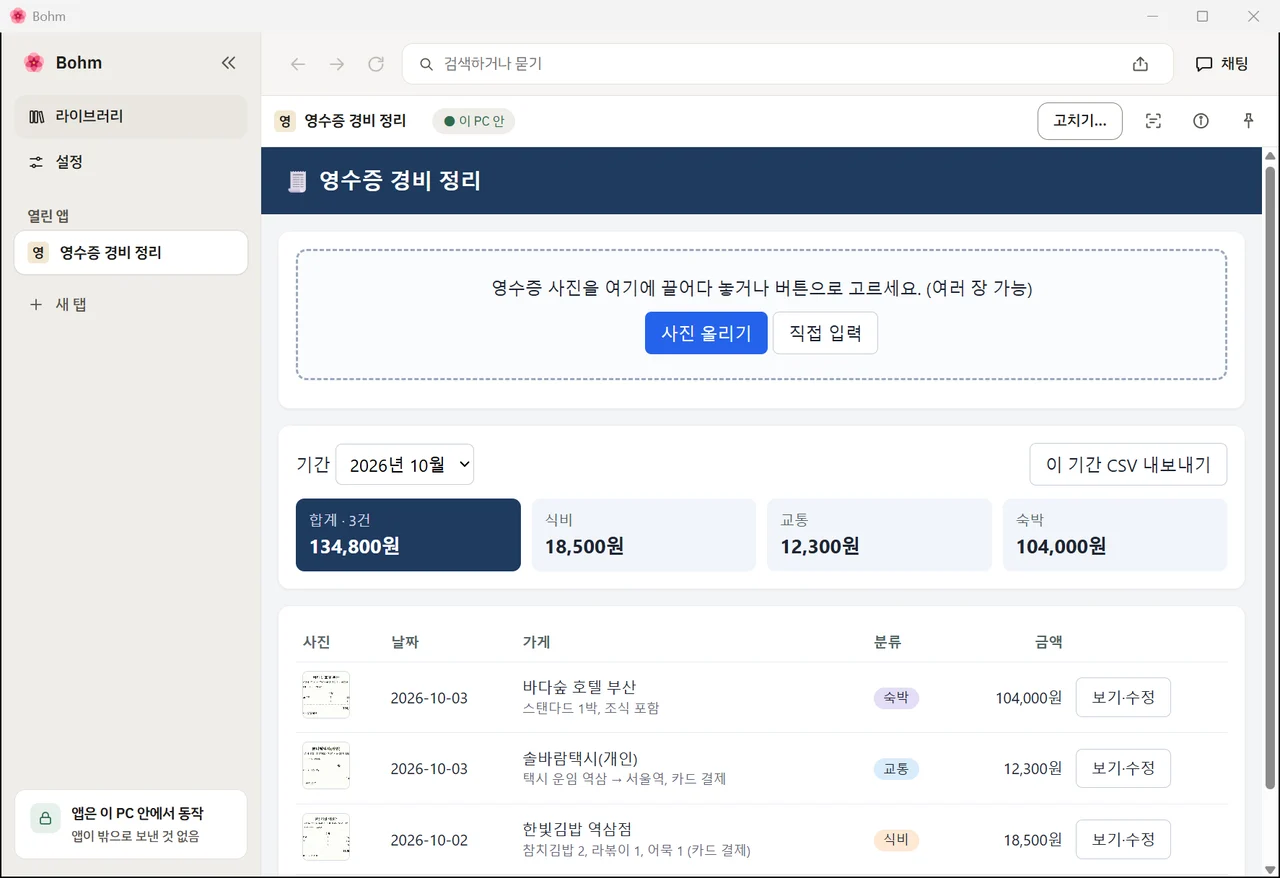Collapse the sidebar with the double chevron
Screen dimensions: 1280x878
(228, 63)
